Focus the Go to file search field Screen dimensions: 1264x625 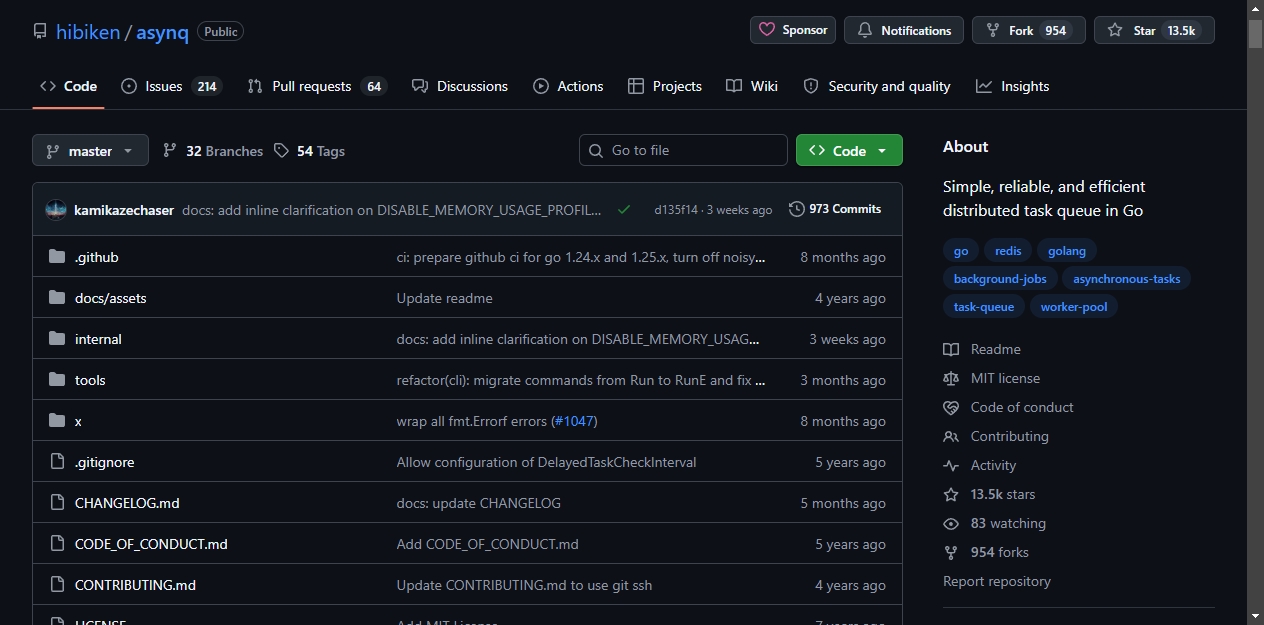pyautogui.click(x=683, y=150)
